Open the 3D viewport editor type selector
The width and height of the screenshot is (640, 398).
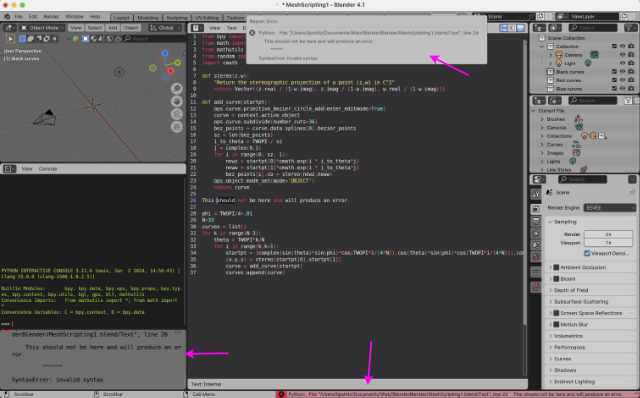[10, 28]
